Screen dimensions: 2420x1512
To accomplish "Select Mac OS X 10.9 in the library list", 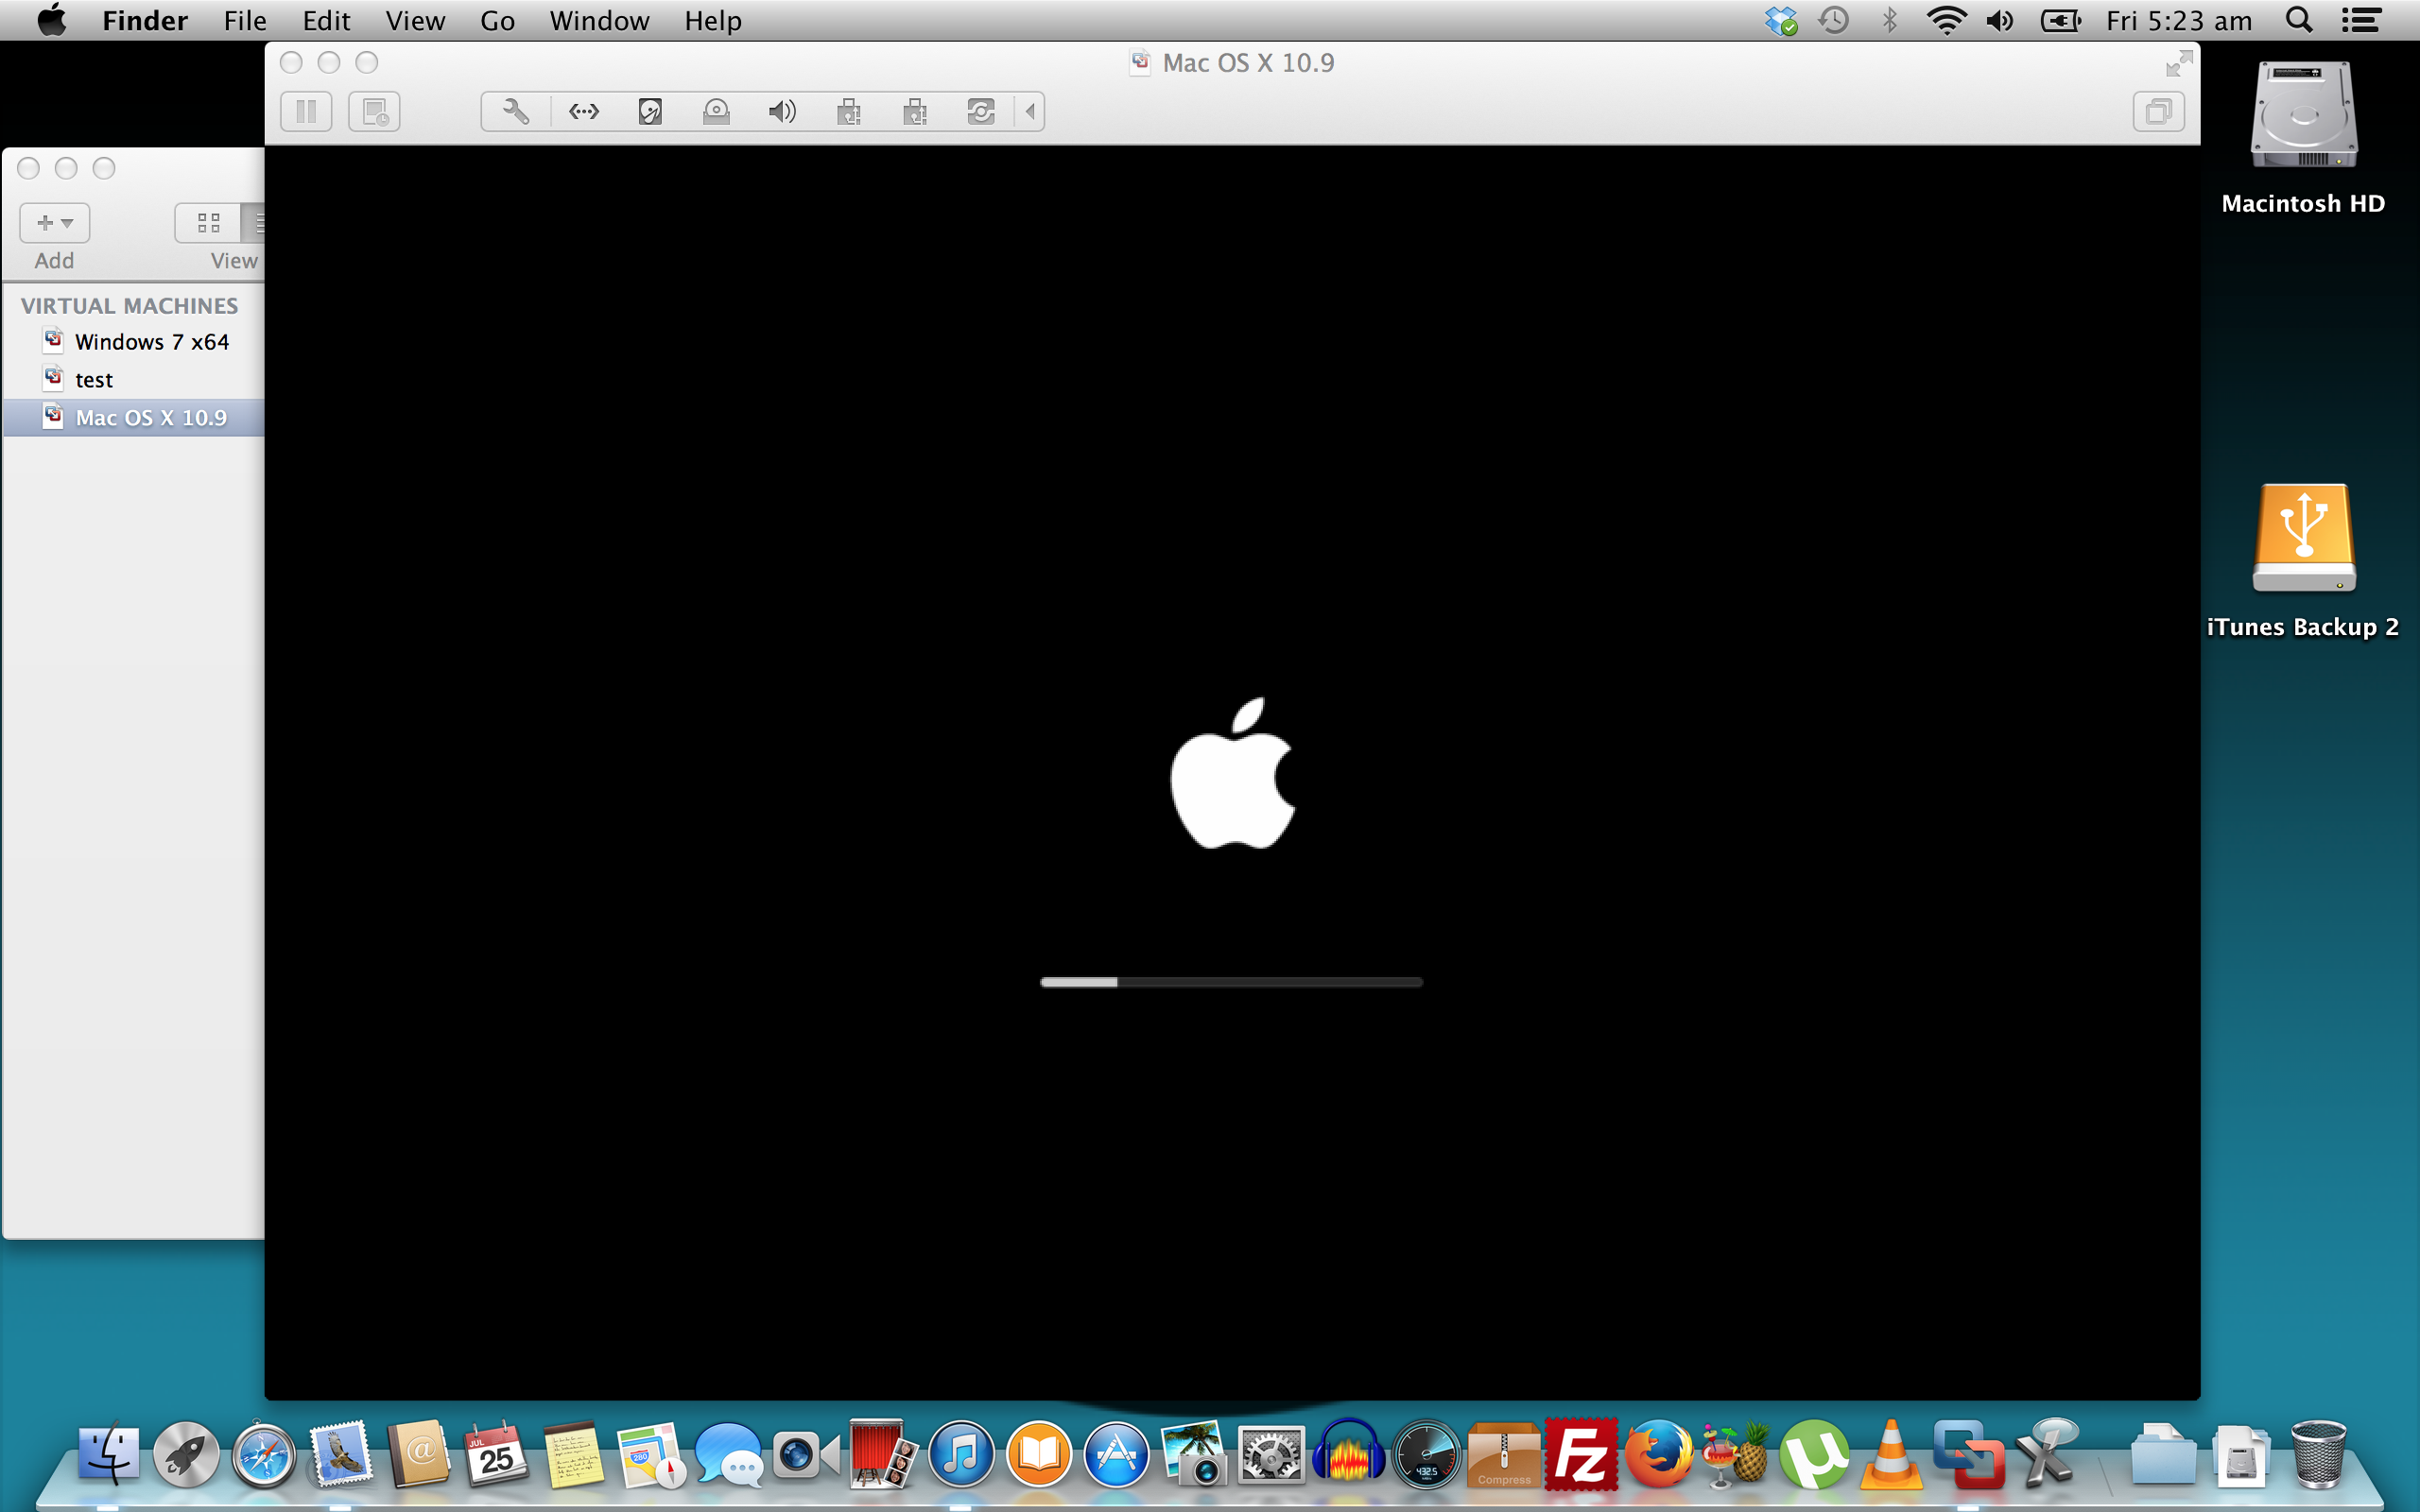I will [x=134, y=418].
